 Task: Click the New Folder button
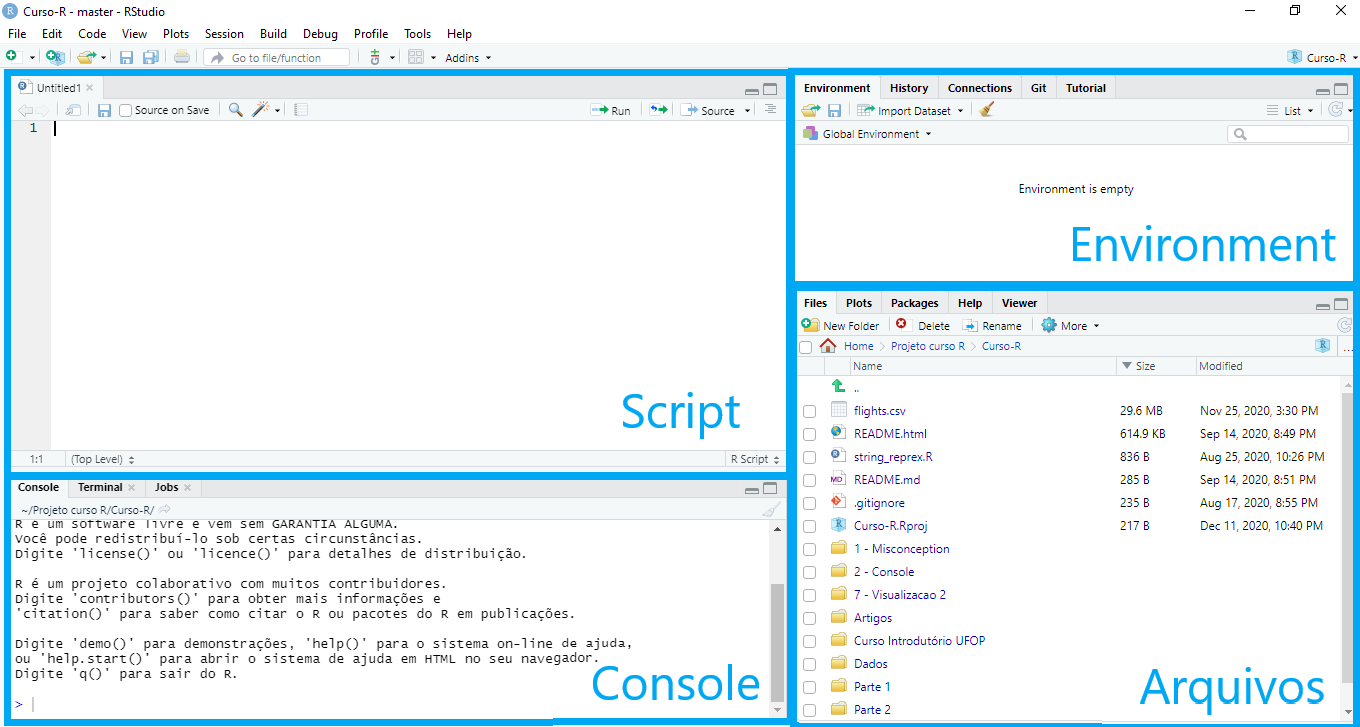pyautogui.click(x=841, y=326)
